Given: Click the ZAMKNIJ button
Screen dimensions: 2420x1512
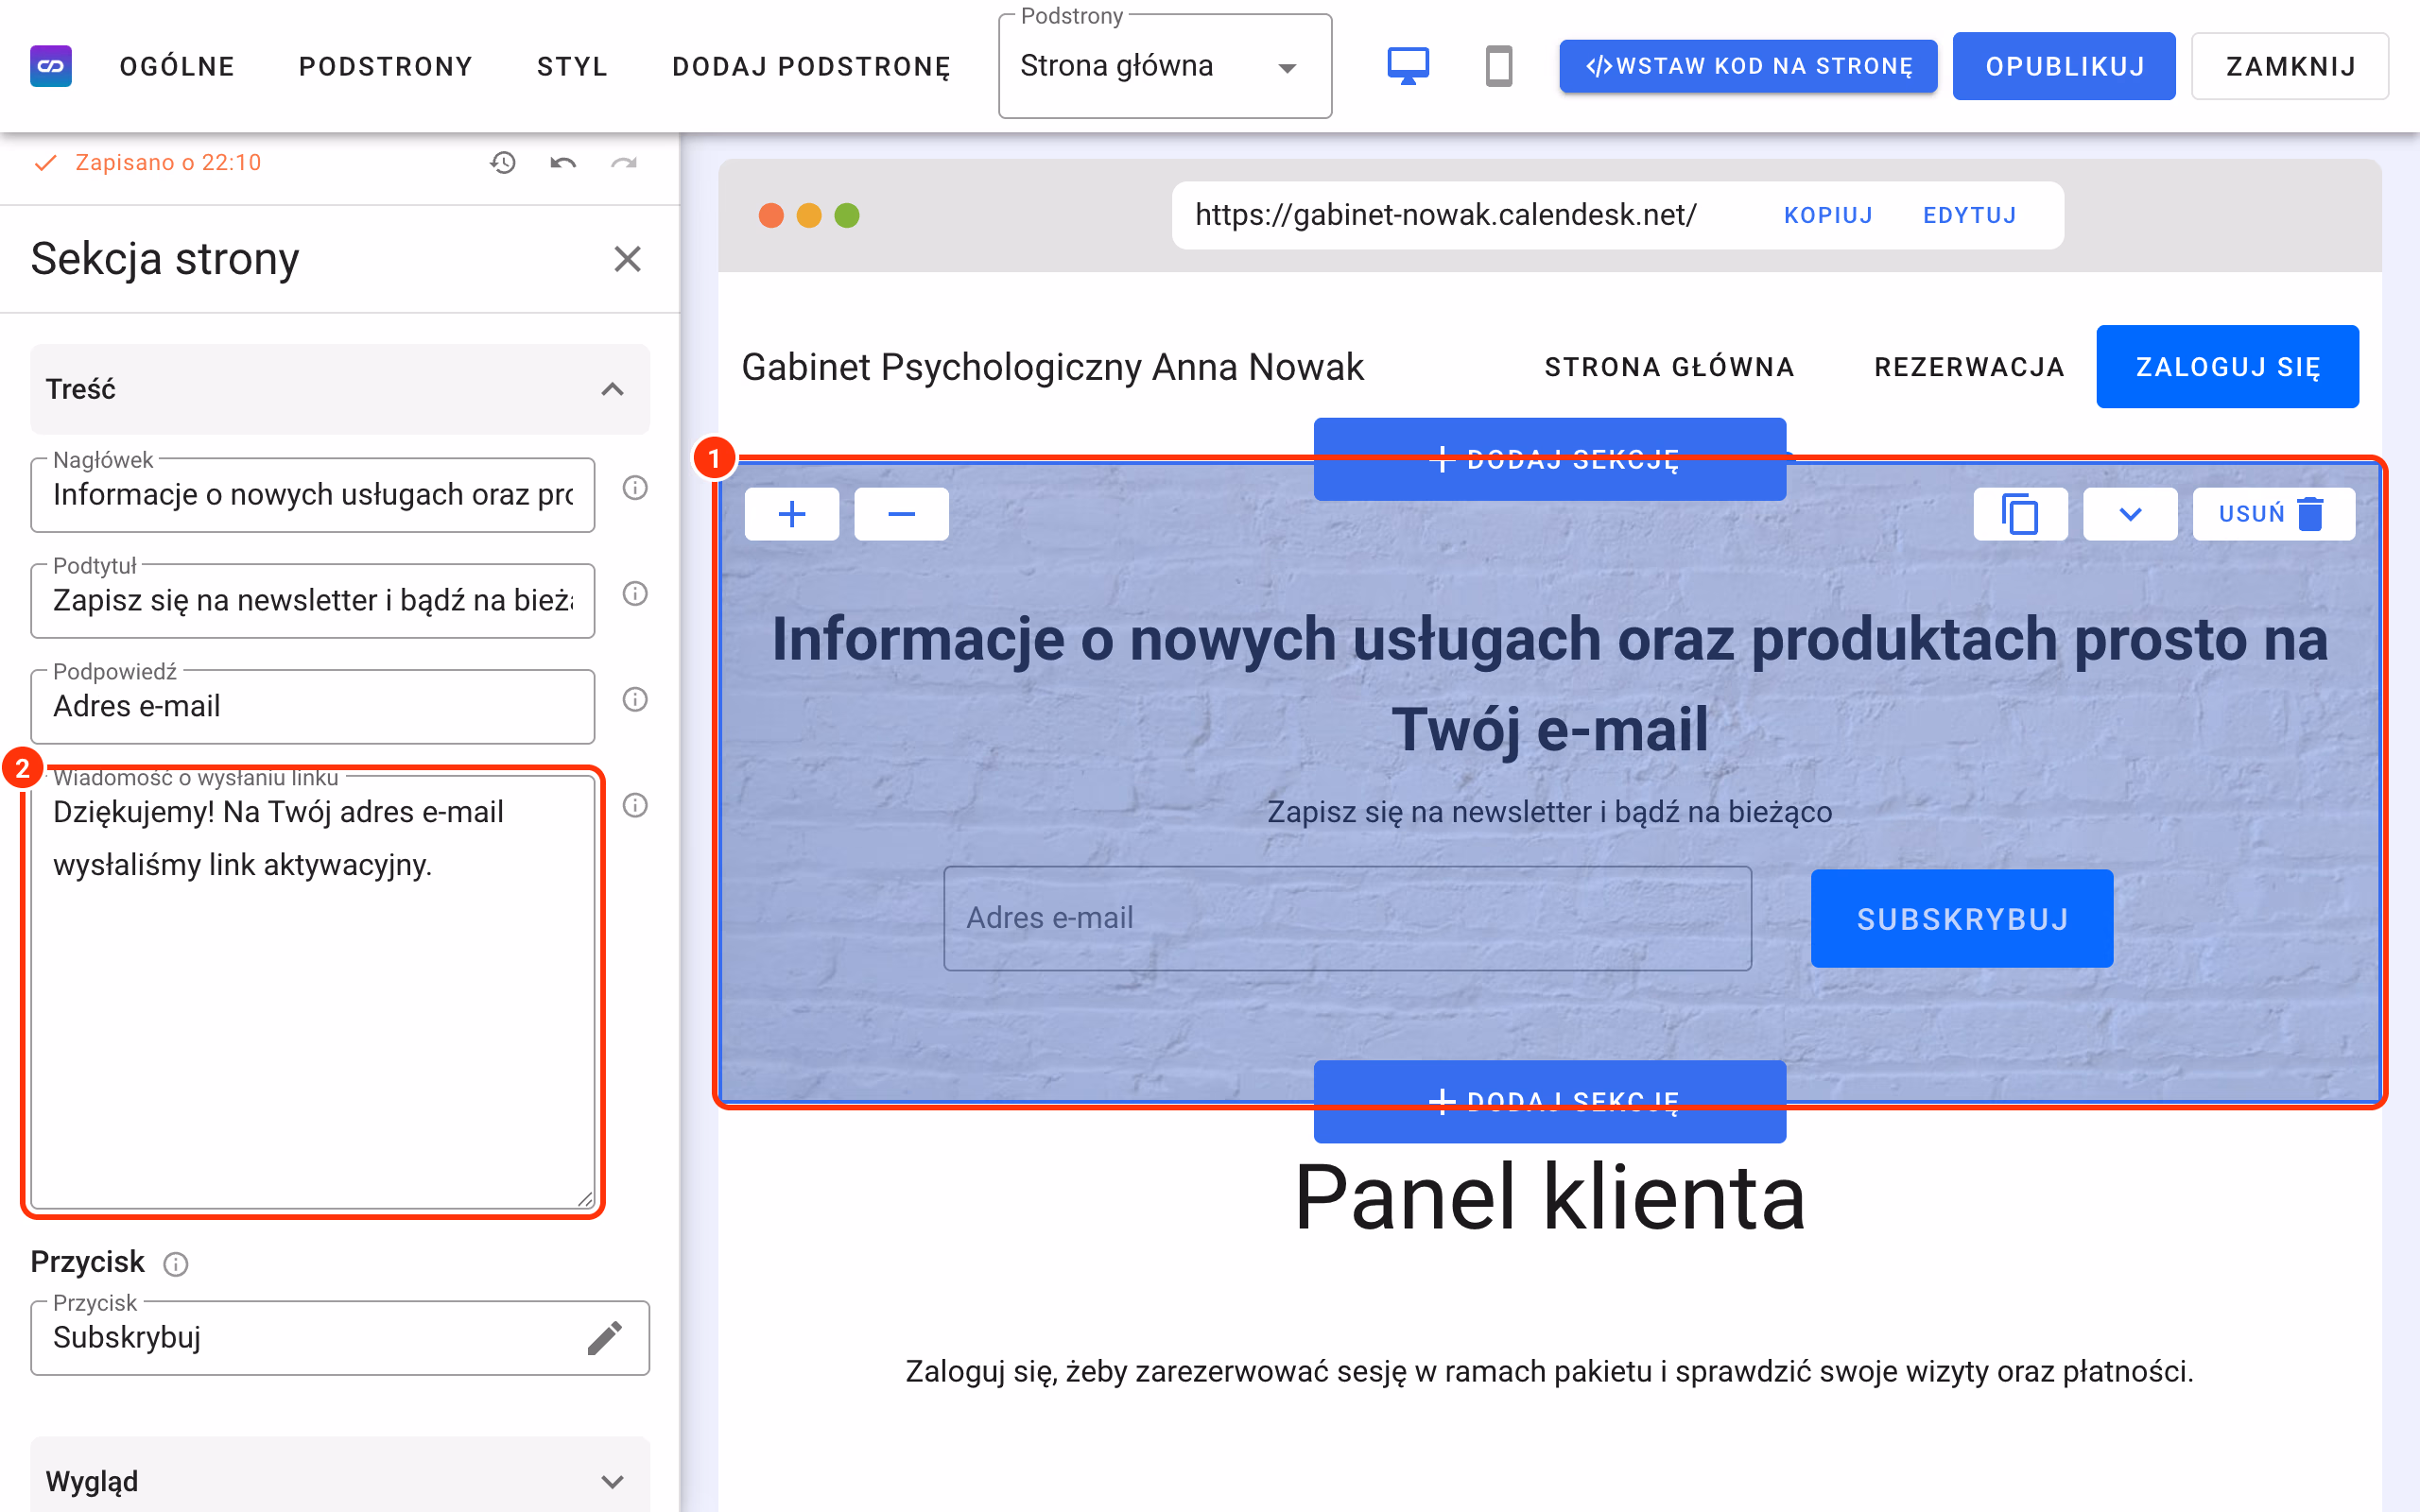Looking at the screenshot, I should click(x=2290, y=66).
